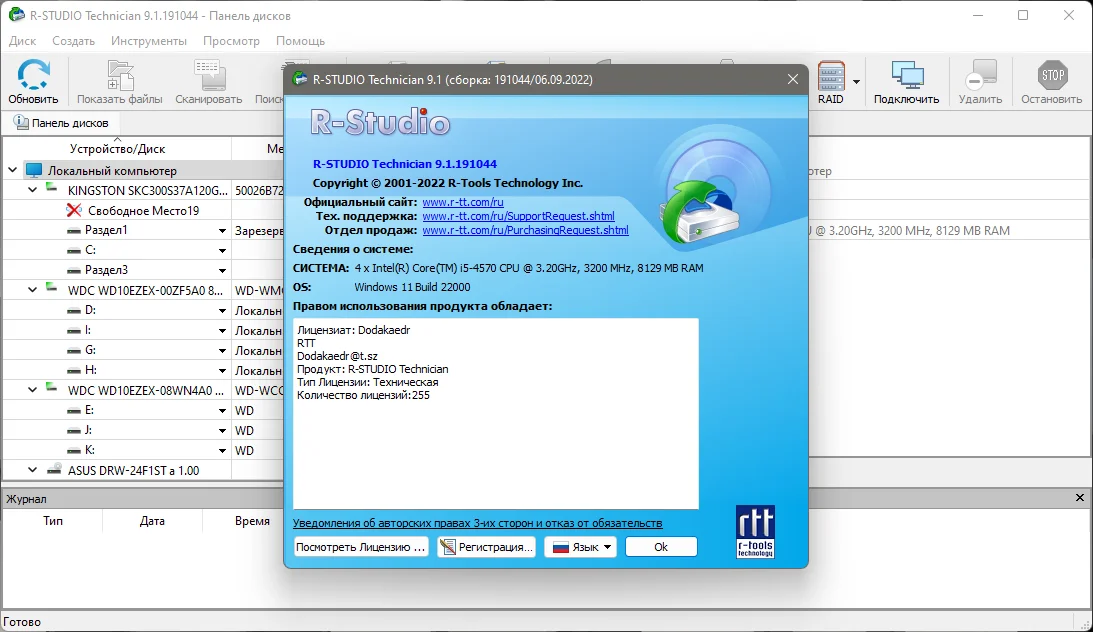Image resolution: width=1093 pixels, height=632 pixels.
Task: Close the About R-STUDIO Technician dialog
Action: pos(793,79)
